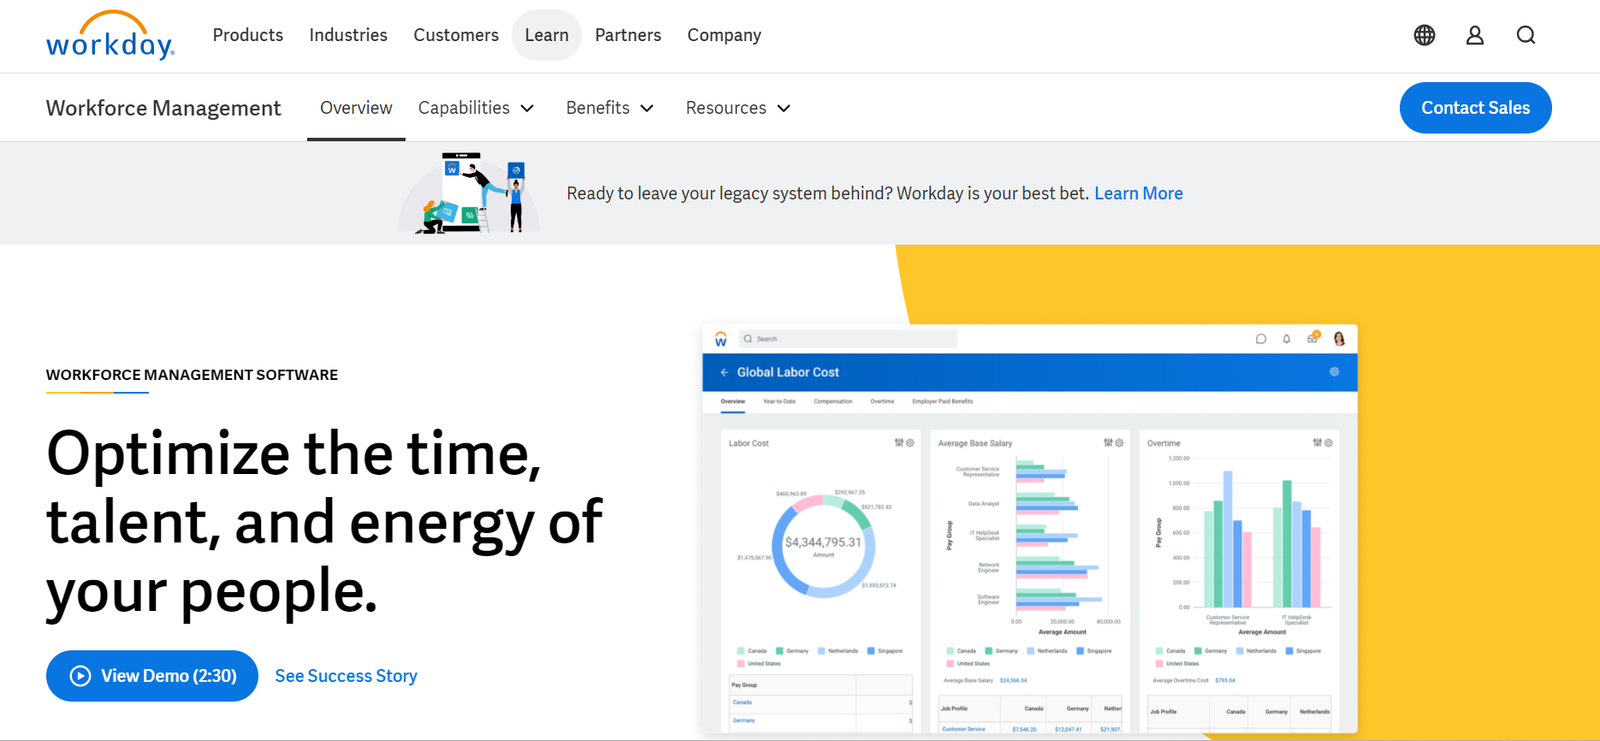The height and width of the screenshot is (741, 1600).
Task: Open the See Success Story link
Action: [346, 676]
